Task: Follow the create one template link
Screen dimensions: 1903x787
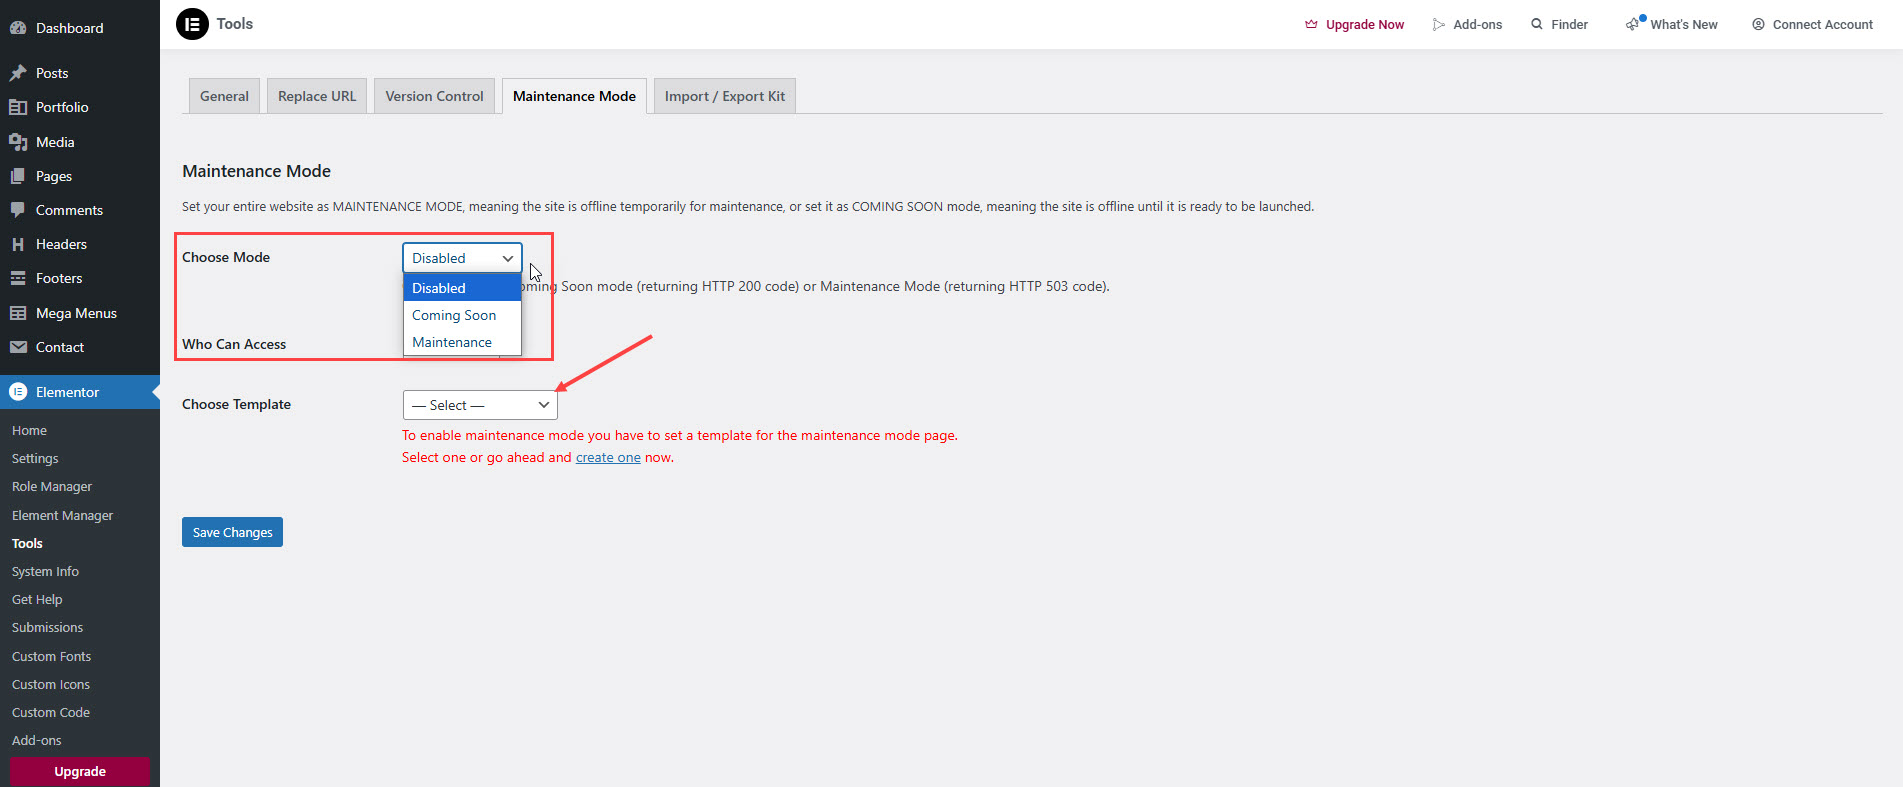Action: click(608, 457)
